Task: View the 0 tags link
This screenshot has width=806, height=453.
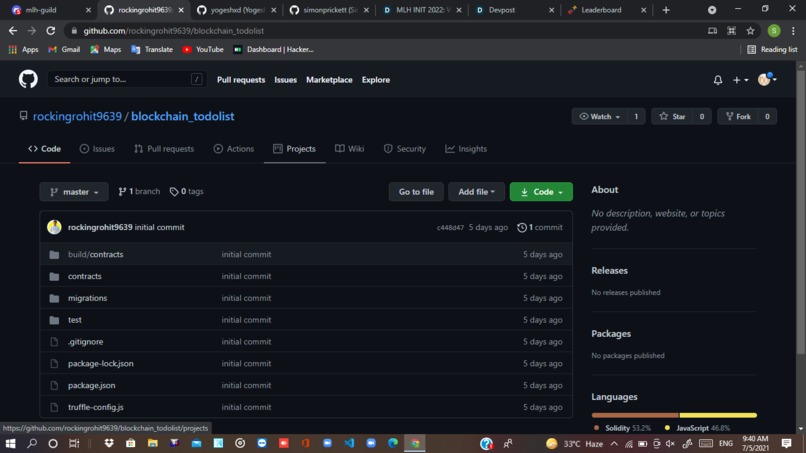Action: coord(187,191)
